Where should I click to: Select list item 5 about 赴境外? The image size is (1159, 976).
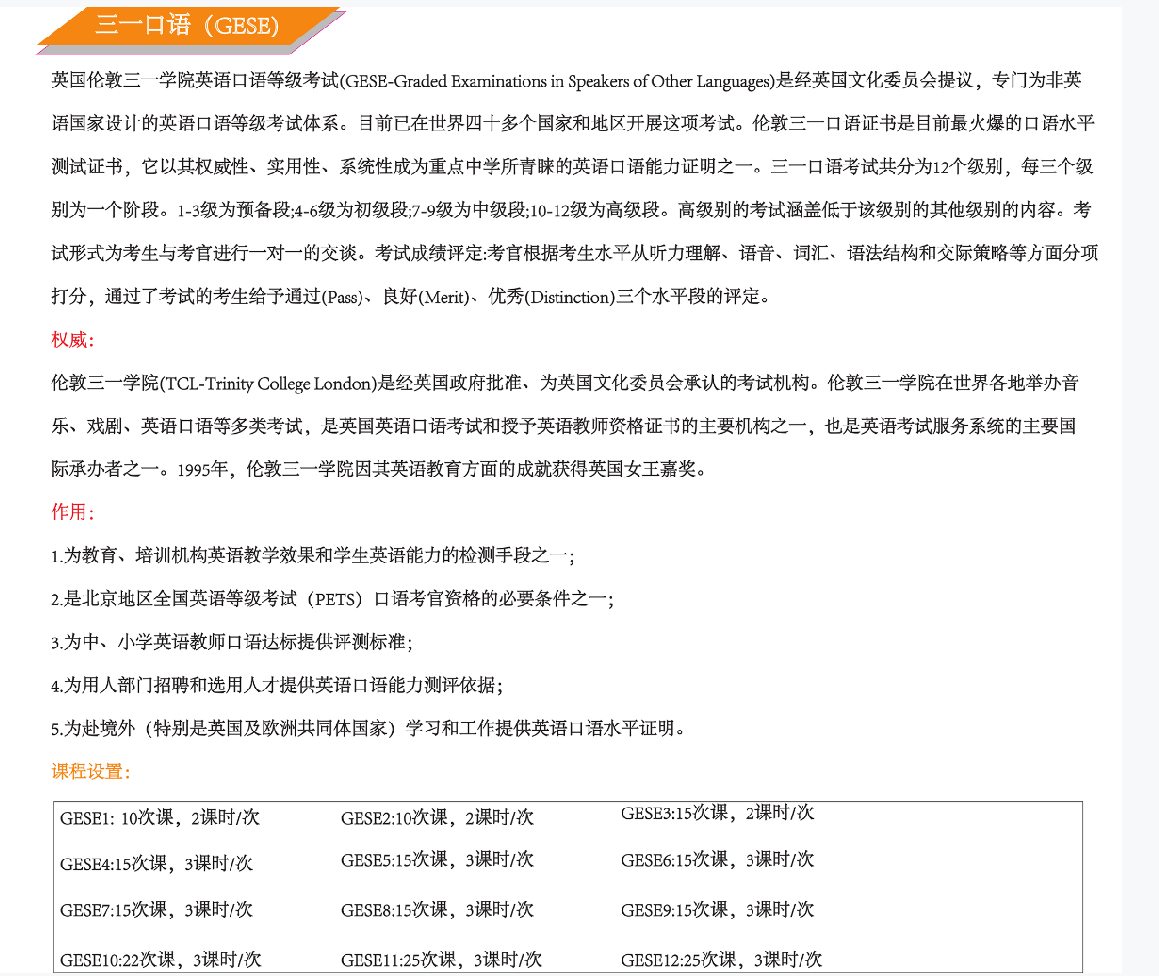[368, 728]
